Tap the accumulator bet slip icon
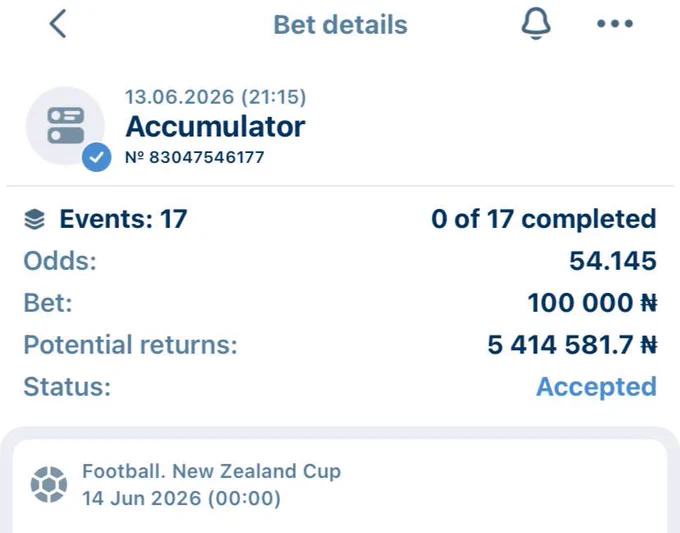Viewport: 680px width, 533px height. point(65,126)
